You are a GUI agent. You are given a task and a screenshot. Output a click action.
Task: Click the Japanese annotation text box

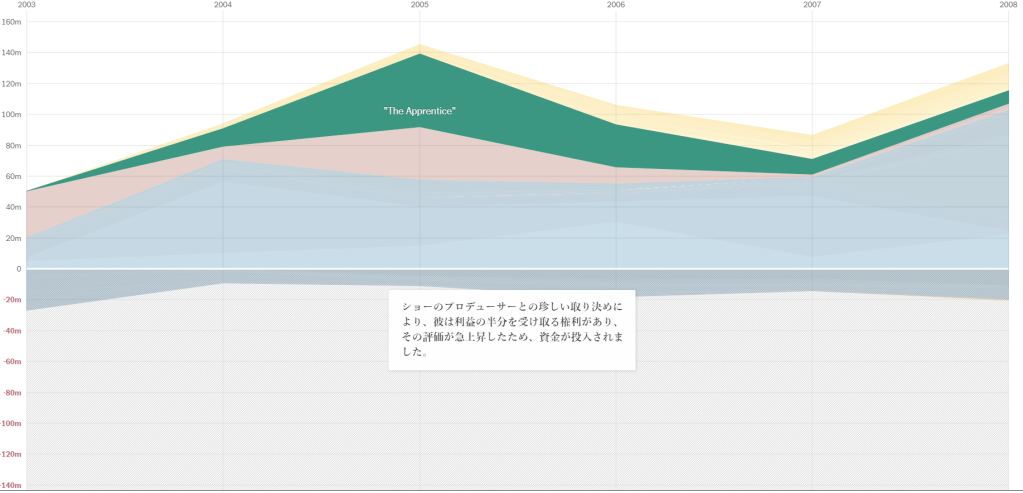[511, 329]
